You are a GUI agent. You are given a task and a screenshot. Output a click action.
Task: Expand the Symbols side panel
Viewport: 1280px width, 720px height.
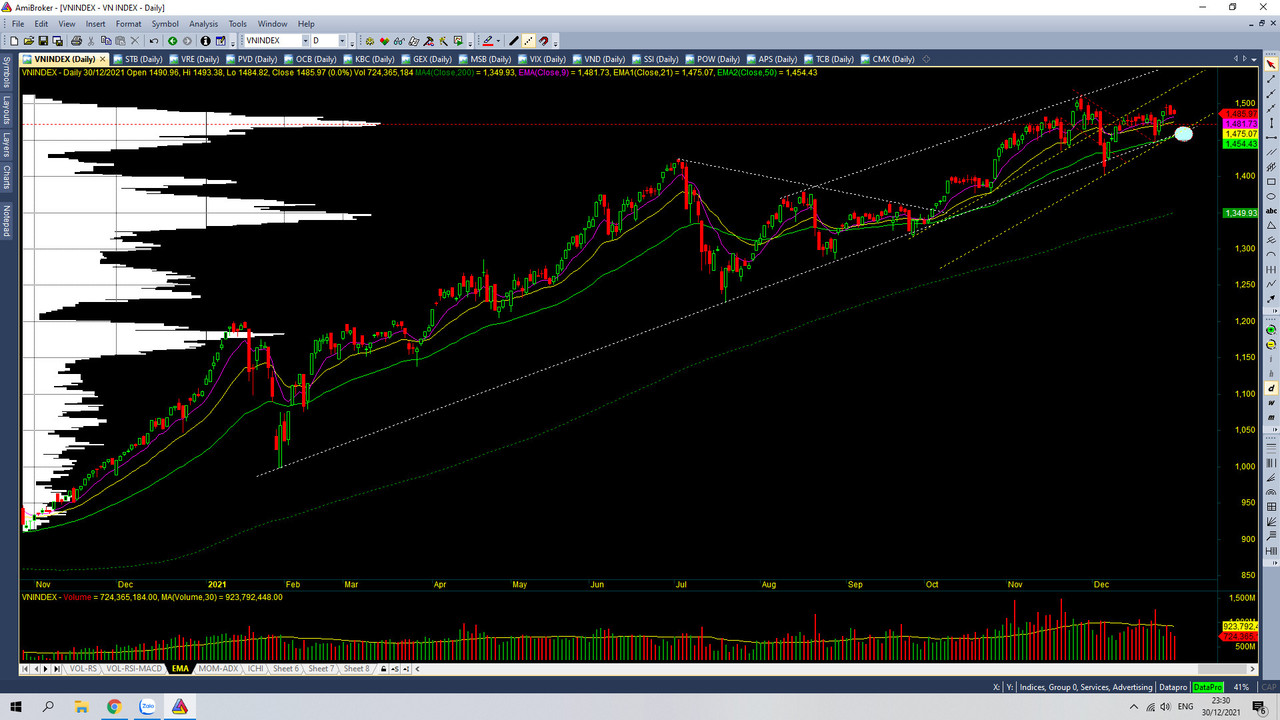6,72
